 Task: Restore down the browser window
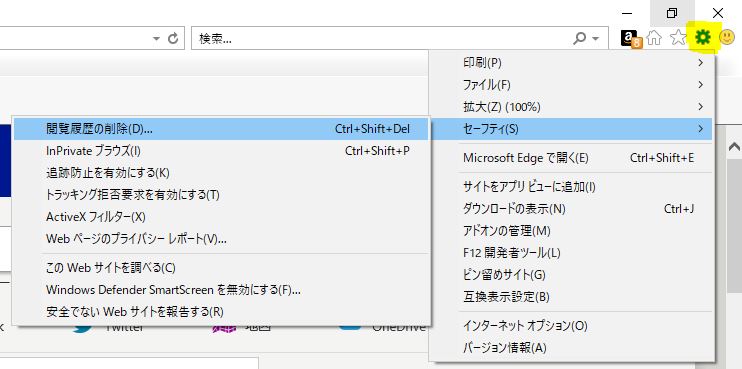point(672,13)
